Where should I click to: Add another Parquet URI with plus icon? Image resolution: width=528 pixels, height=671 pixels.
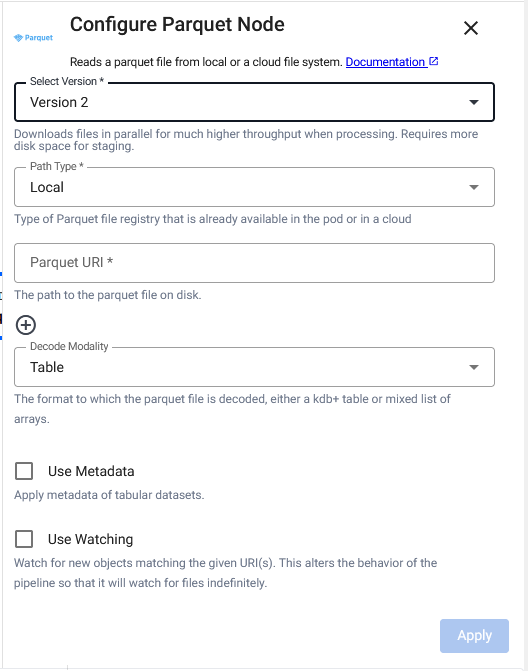click(26, 325)
